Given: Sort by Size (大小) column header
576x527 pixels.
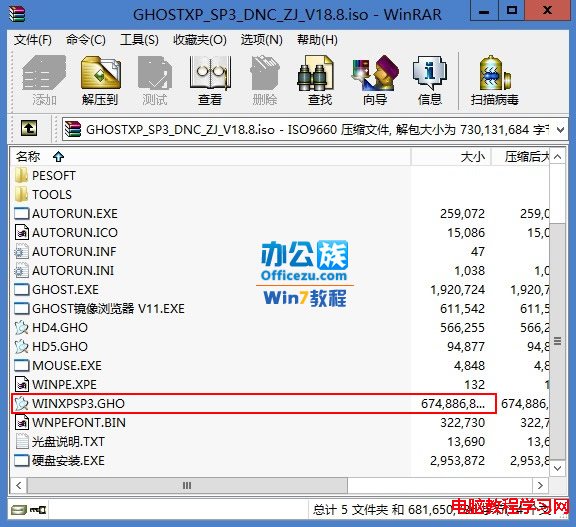Looking at the screenshot, I should point(451,157).
